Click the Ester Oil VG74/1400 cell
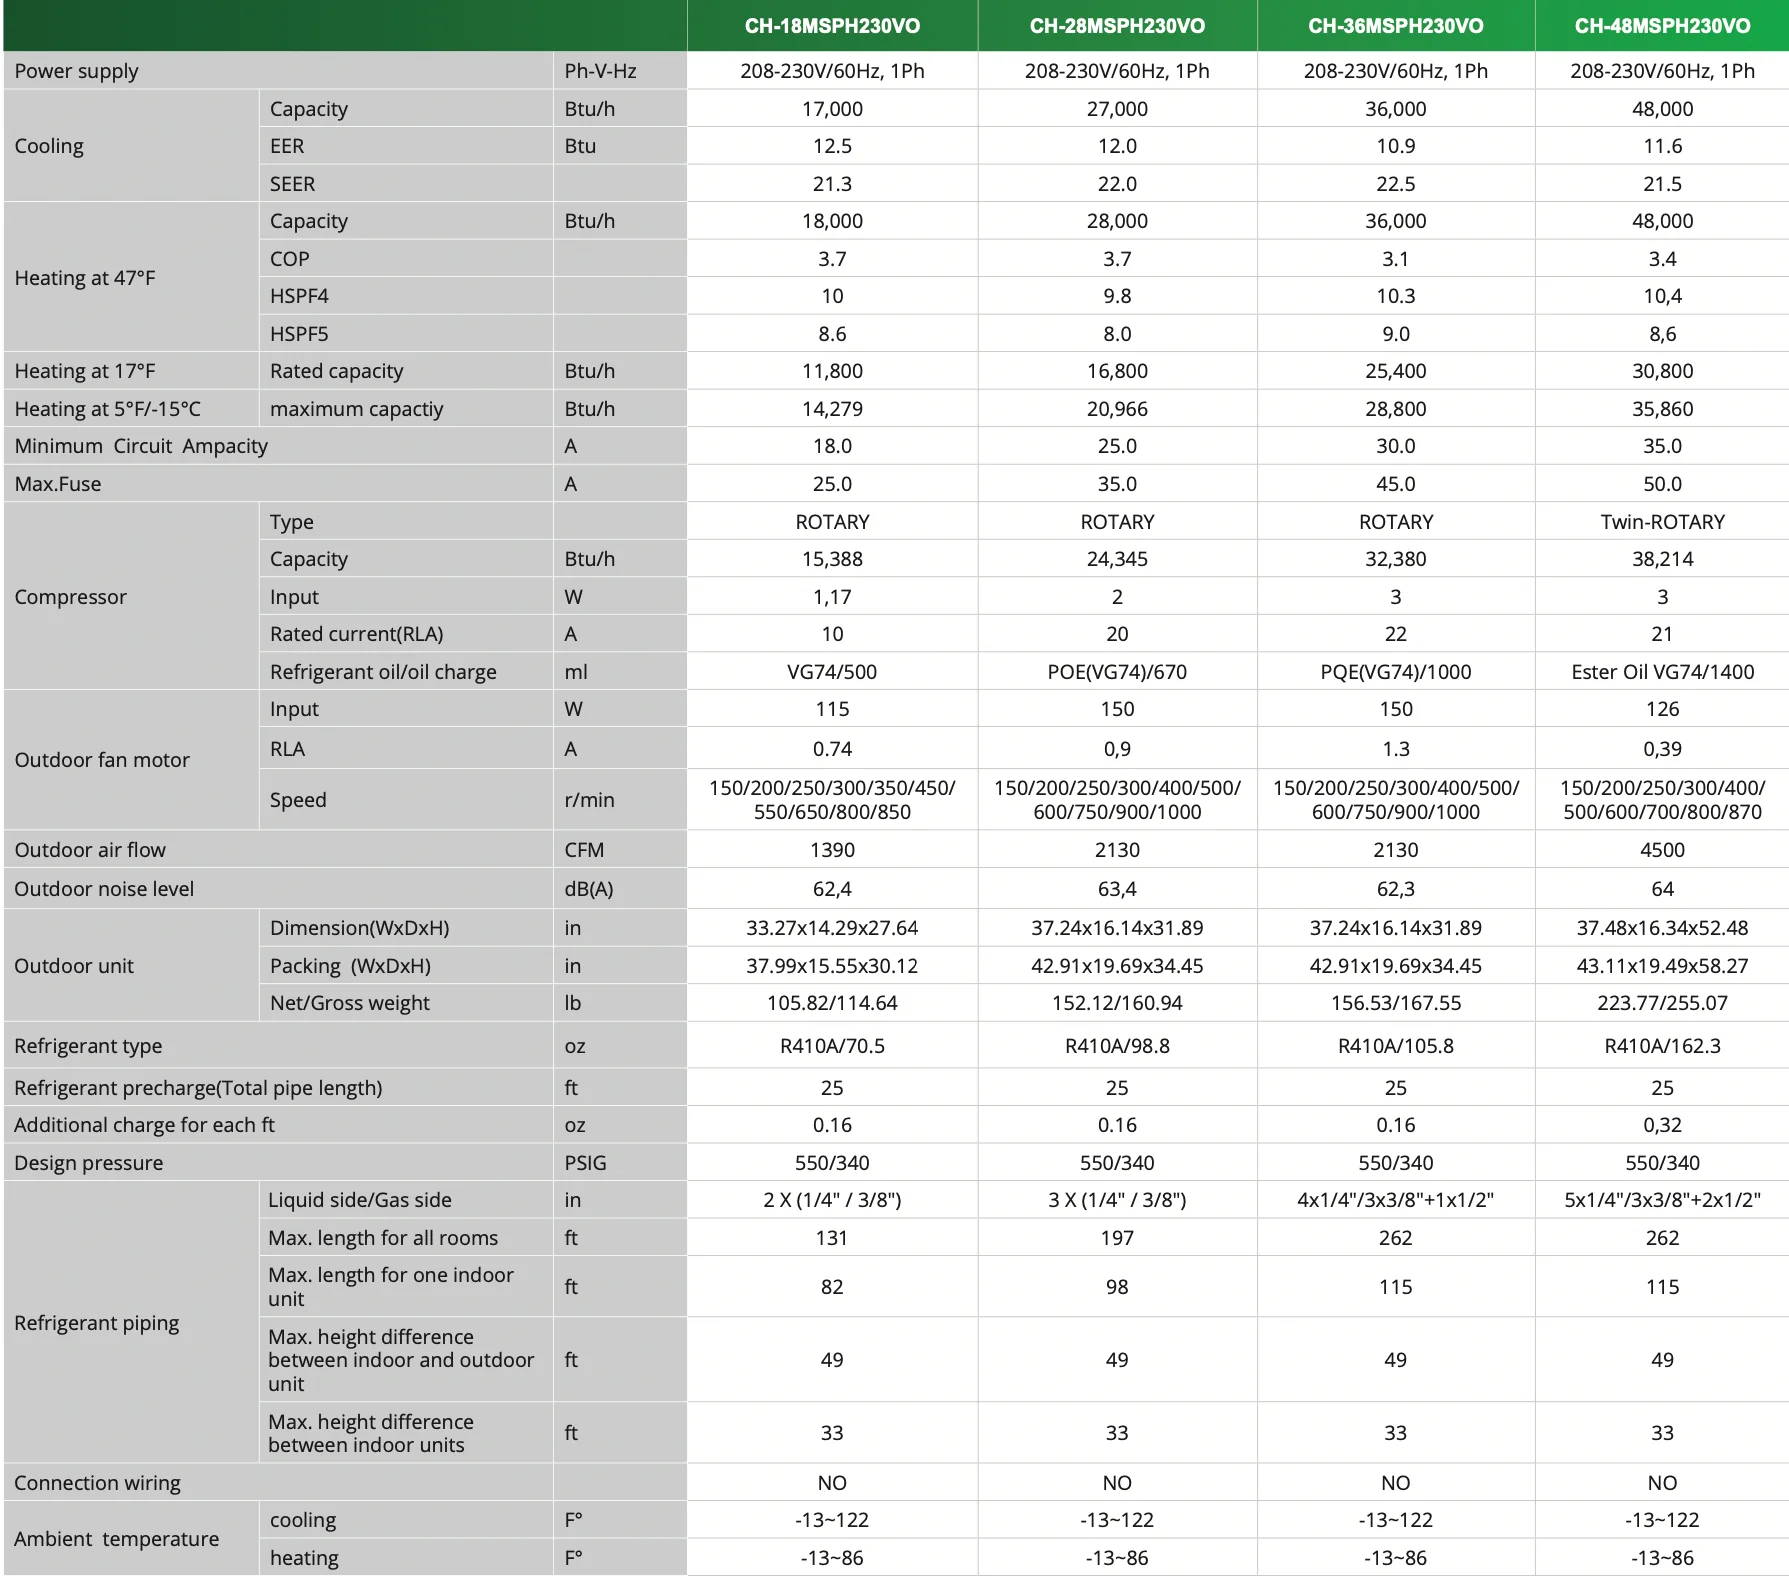 (1662, 672)
